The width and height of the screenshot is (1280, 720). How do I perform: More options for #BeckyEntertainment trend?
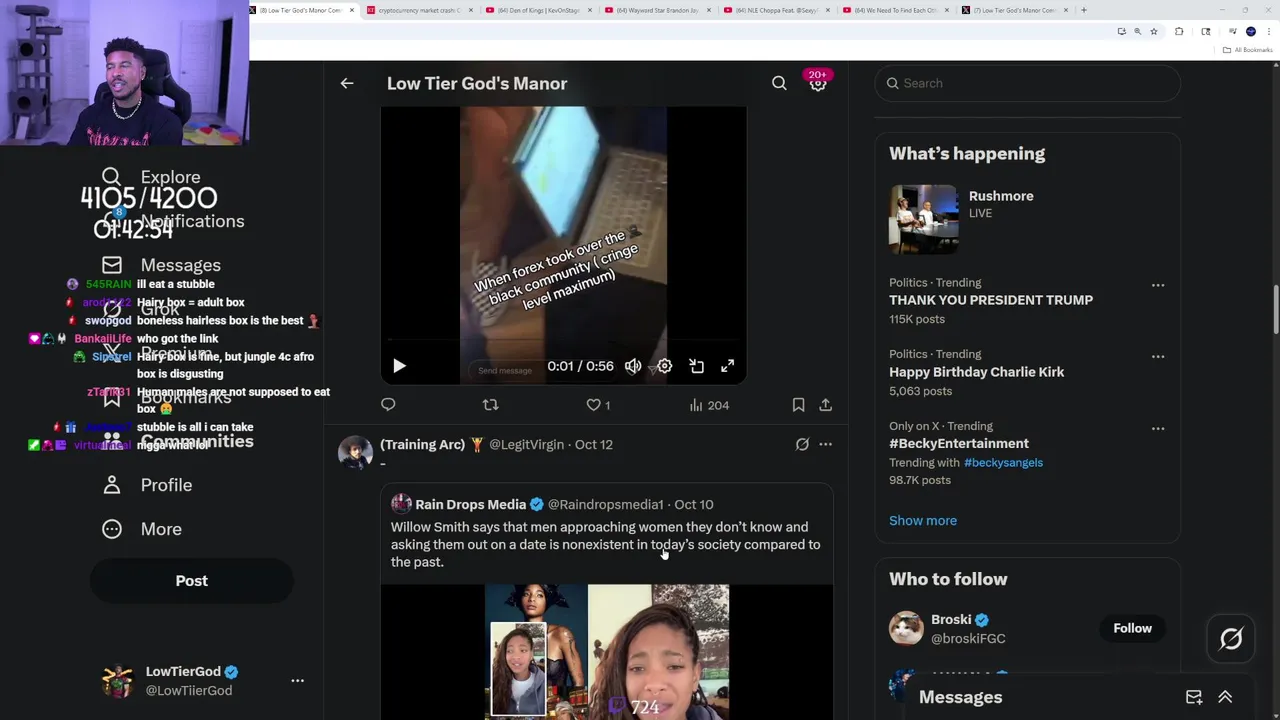coord(1158,428)
